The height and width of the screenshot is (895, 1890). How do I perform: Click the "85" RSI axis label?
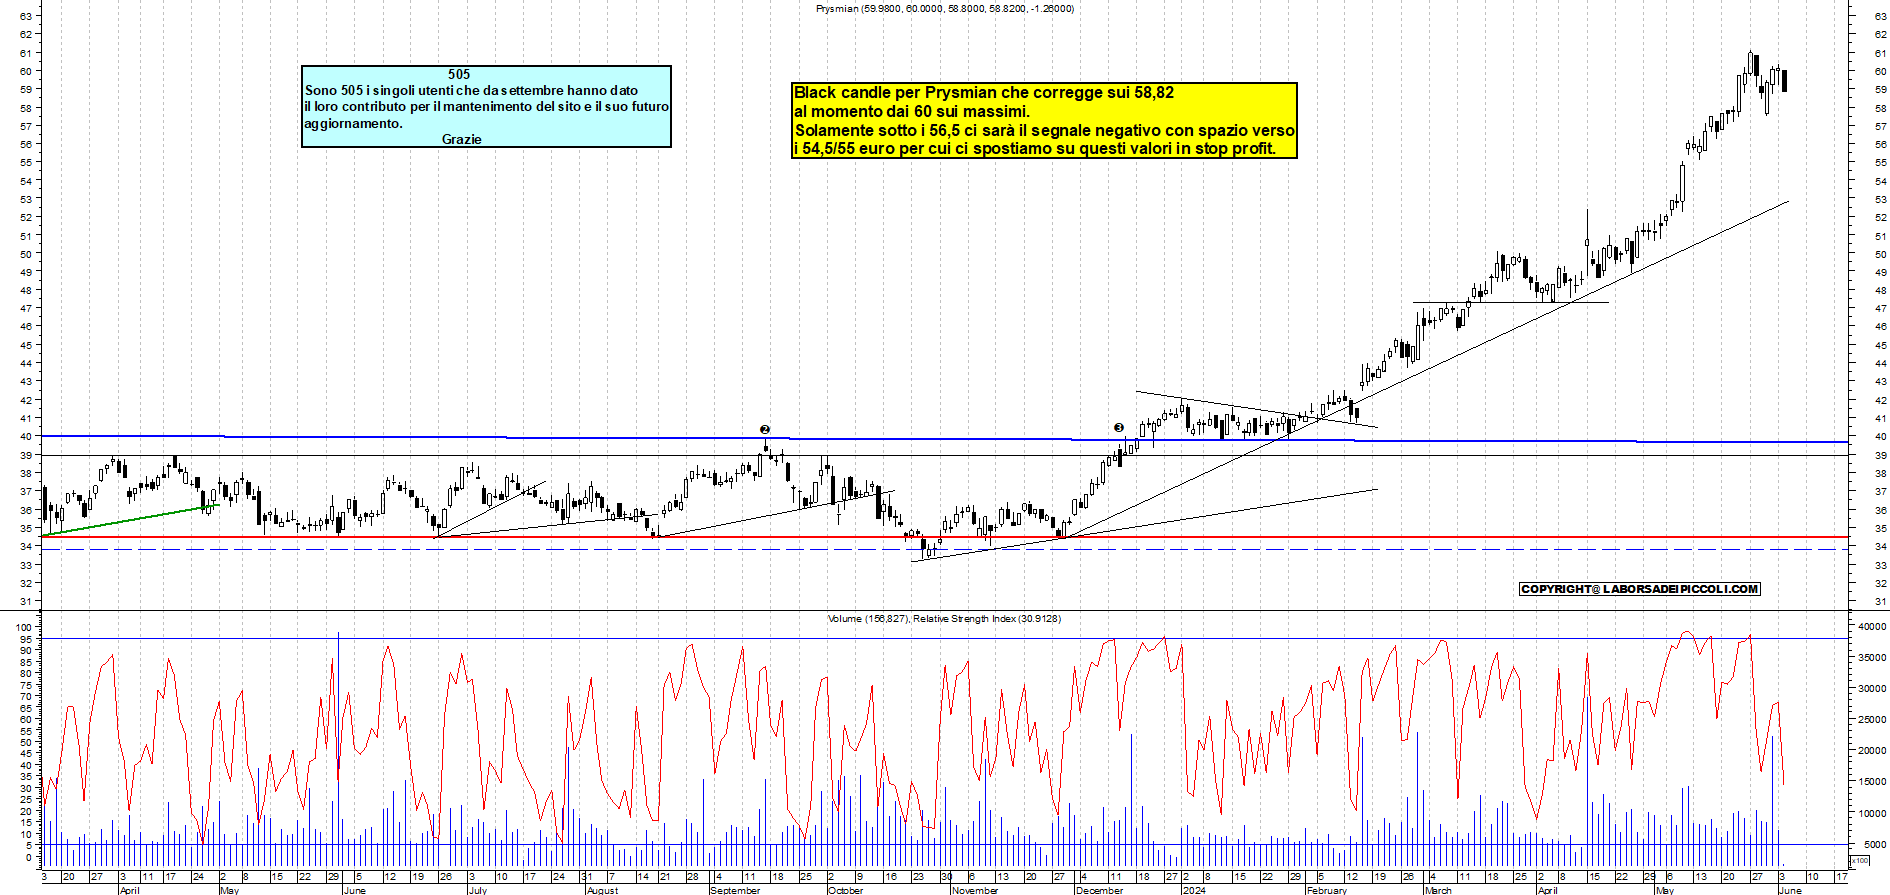pos(27,662)
